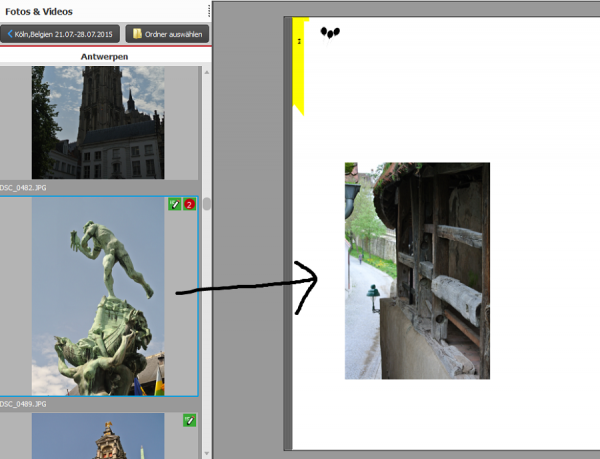Click the balloons clipart on page
The image size is (600, 459).
(330, 34)
